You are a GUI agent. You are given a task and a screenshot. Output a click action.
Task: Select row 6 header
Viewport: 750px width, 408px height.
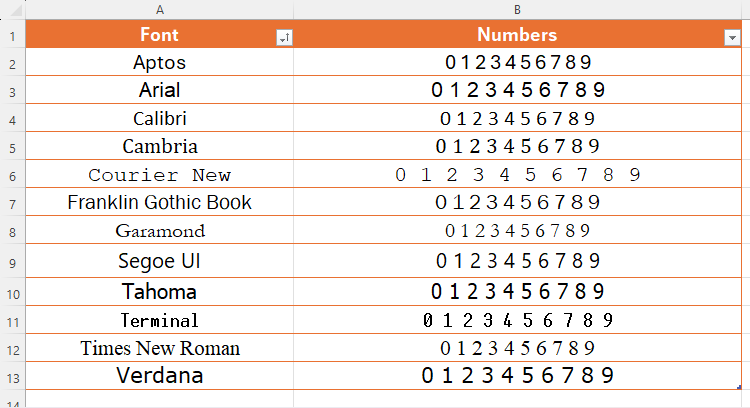pyautogui.click(x=12, y=176)
